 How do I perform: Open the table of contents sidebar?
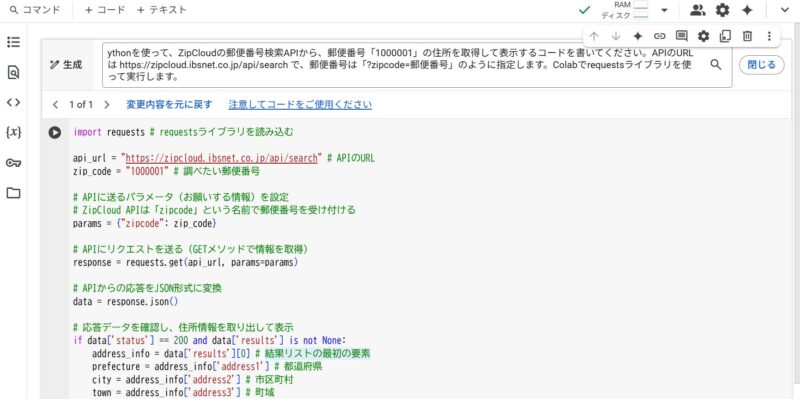[13, 42]
